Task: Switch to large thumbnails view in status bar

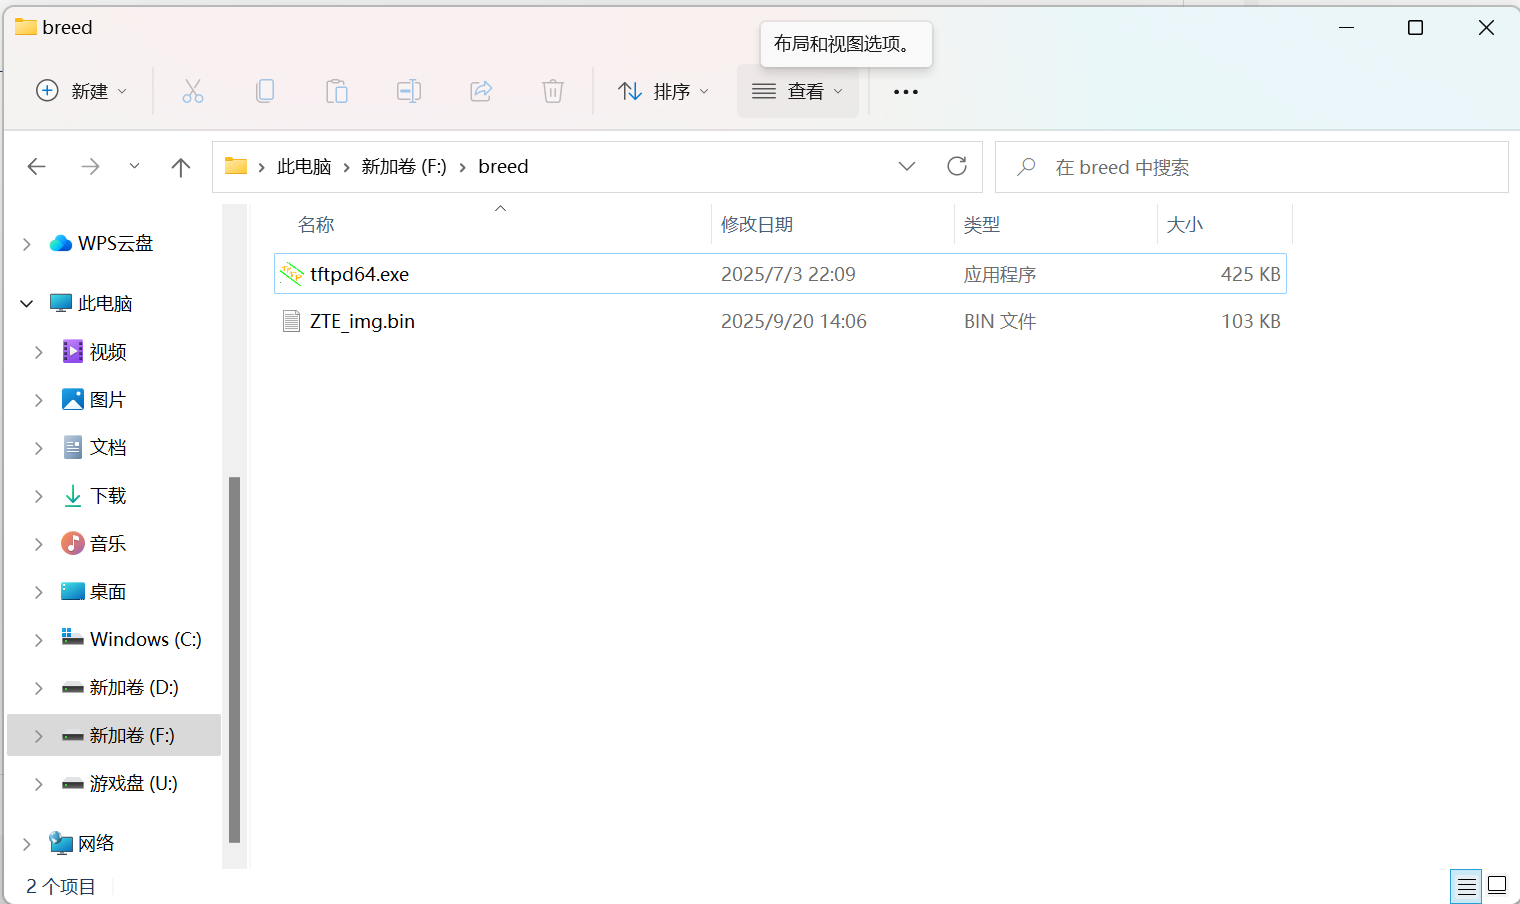Action: pyautogui.click(x=1497, y=886)
